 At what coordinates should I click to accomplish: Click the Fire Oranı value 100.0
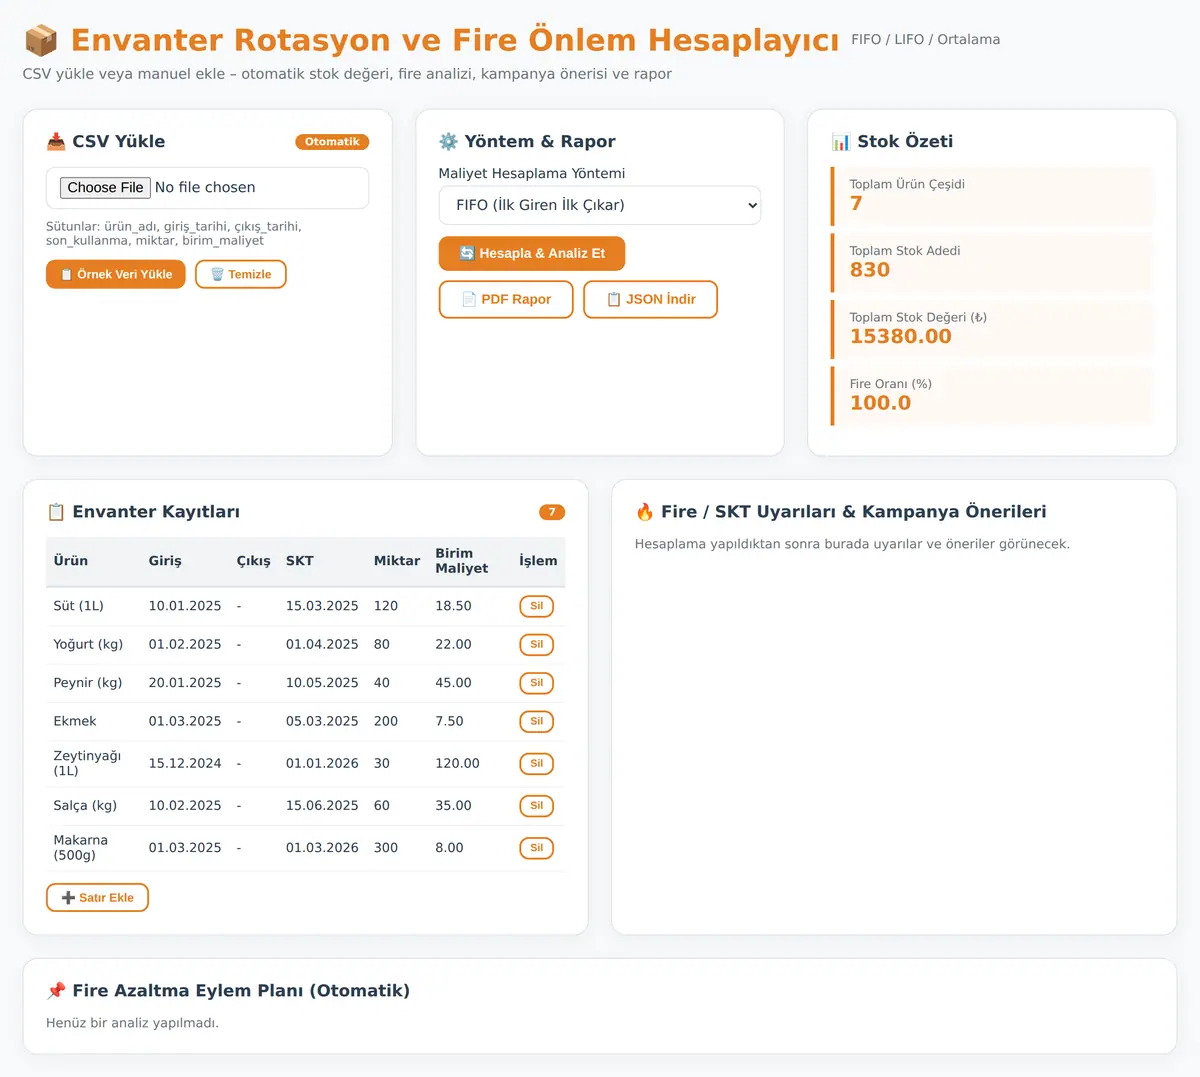(881, 404)
